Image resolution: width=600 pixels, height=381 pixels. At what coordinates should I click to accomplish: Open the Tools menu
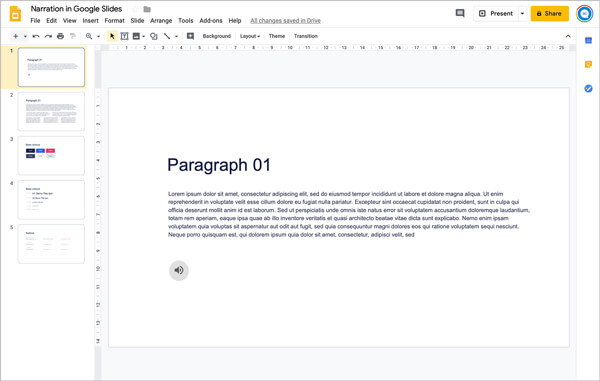(186, 21)
